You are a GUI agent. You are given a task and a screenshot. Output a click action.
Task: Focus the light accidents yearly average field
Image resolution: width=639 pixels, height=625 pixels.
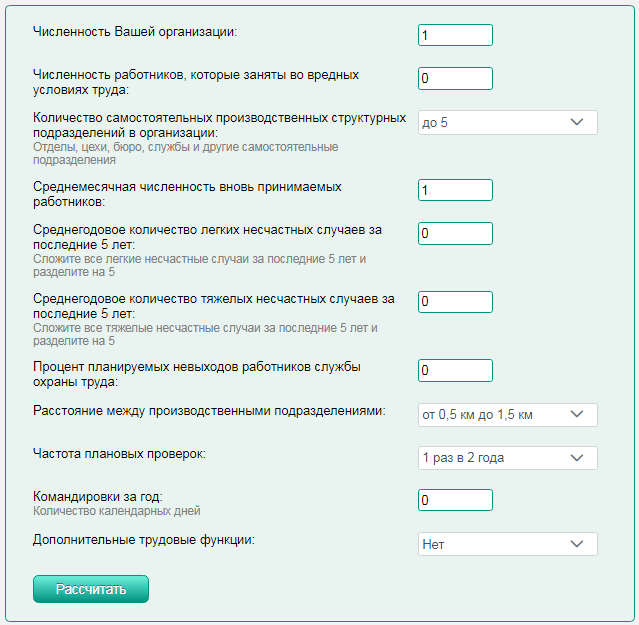point(455,233)
